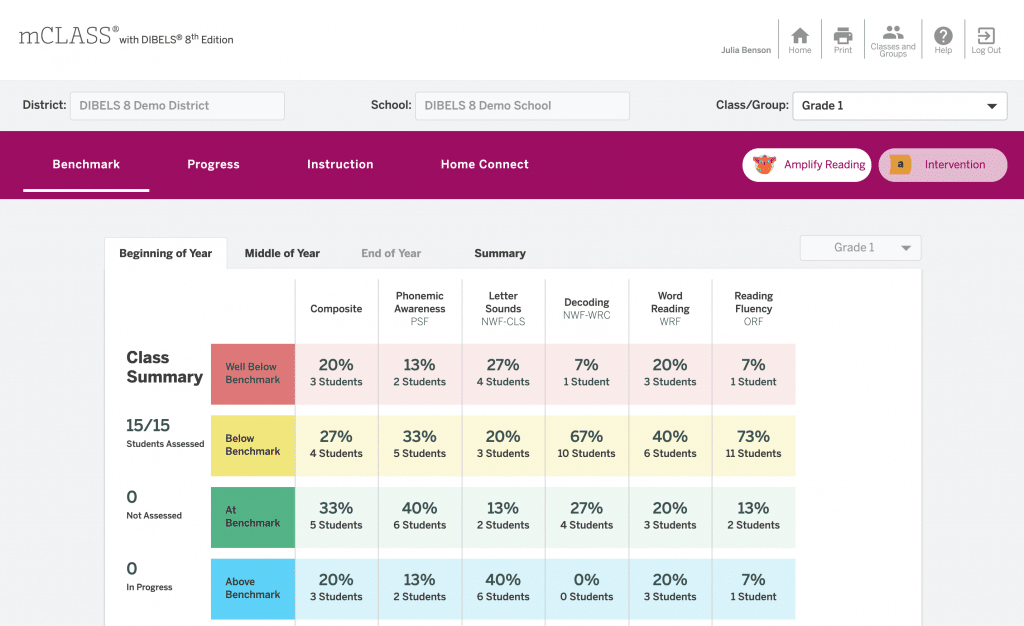The height and width of the screenshot is (626, 1024).
Task: Expand the Class/Group Grade 1 dropdown
Action: (900, 106)
